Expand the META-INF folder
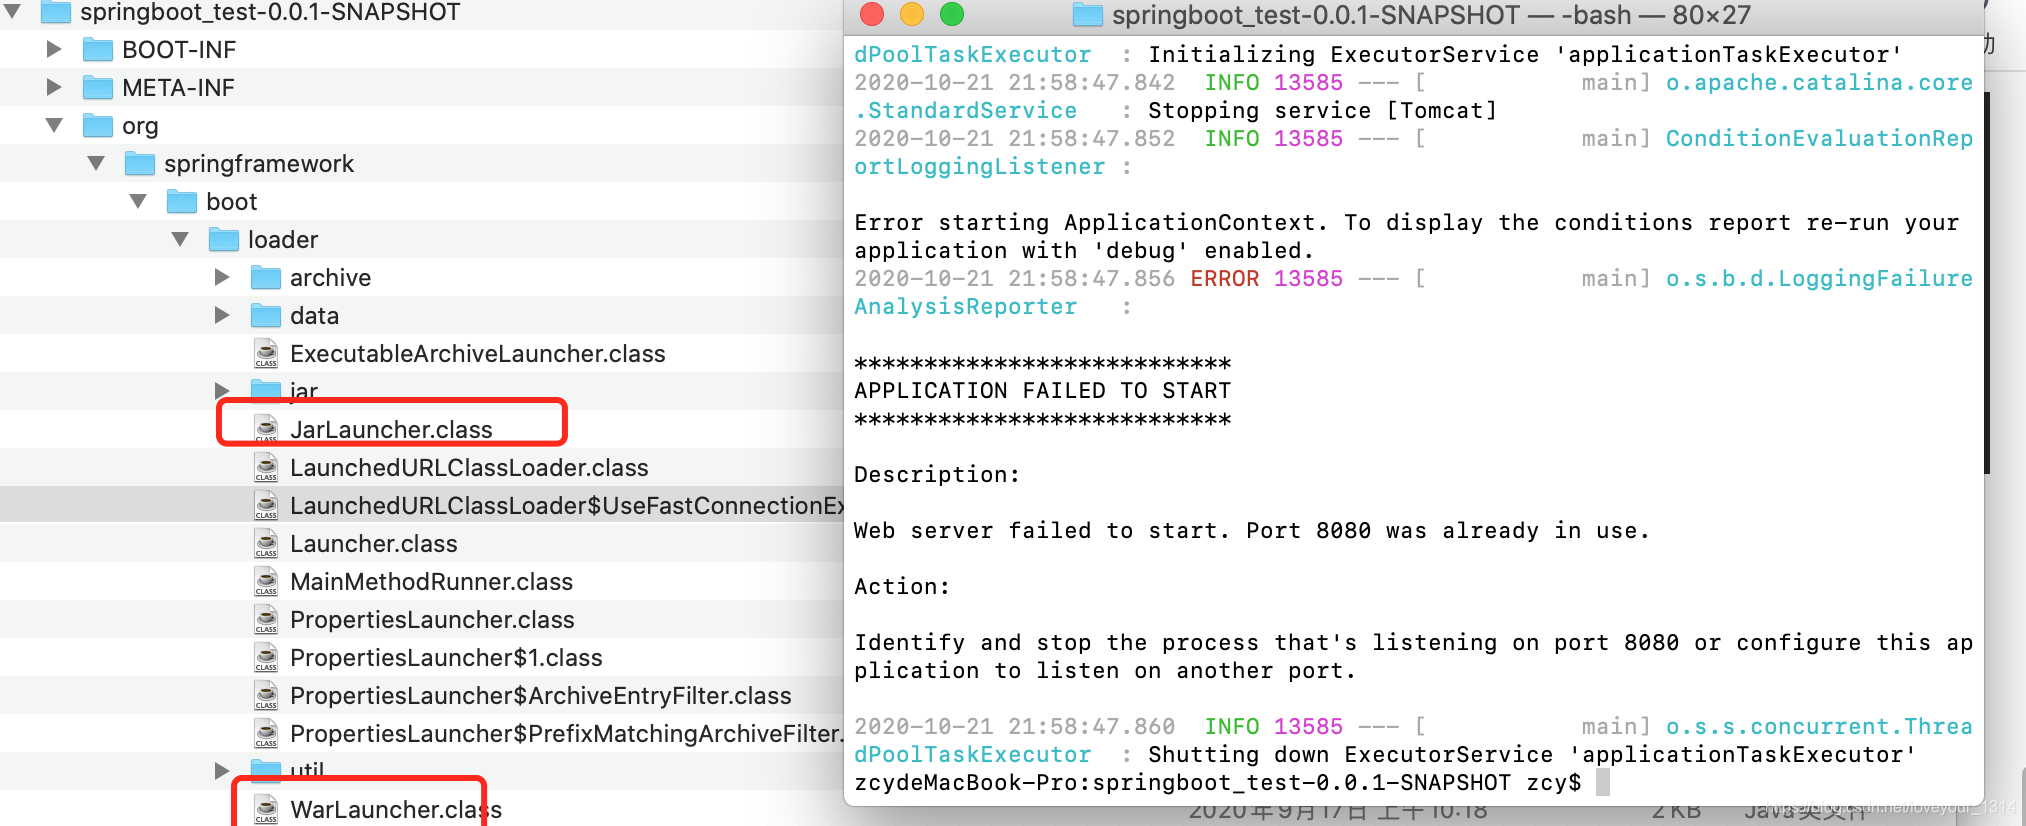This screenshot has width=2026, height=826. pos(54,87)
